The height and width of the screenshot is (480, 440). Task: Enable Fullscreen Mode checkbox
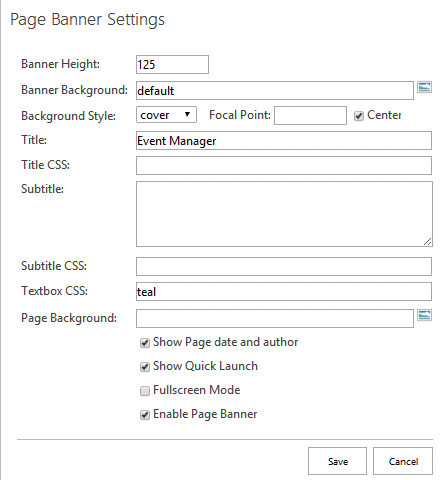coord(145,391)
